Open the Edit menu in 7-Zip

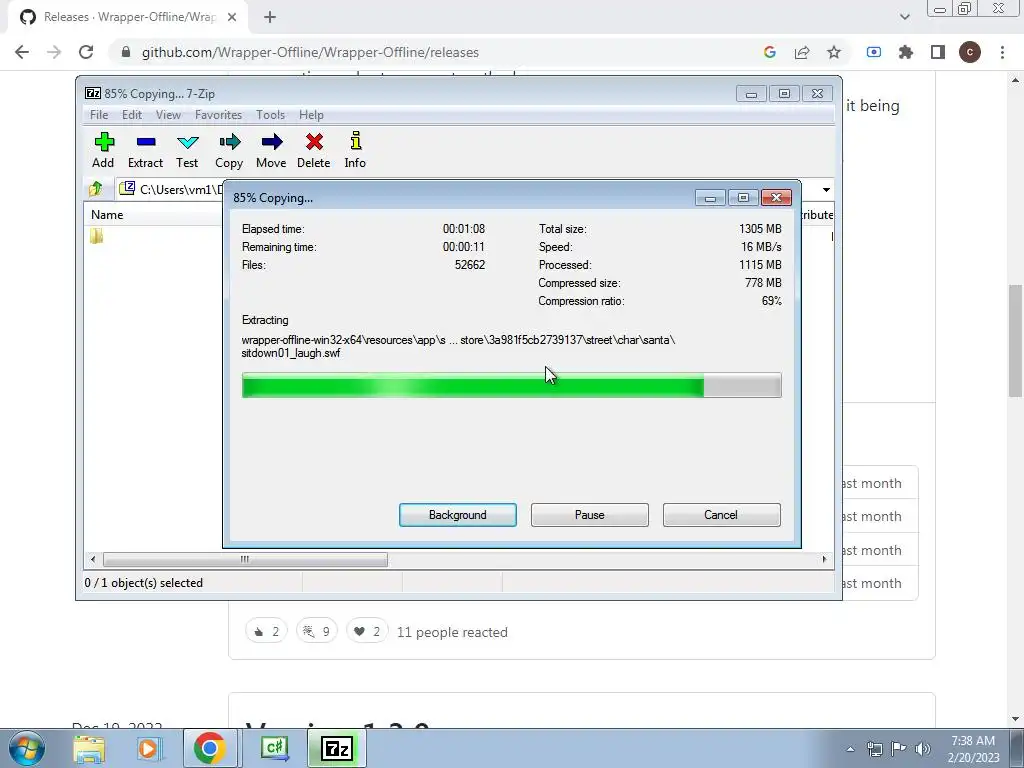(132, 115)
